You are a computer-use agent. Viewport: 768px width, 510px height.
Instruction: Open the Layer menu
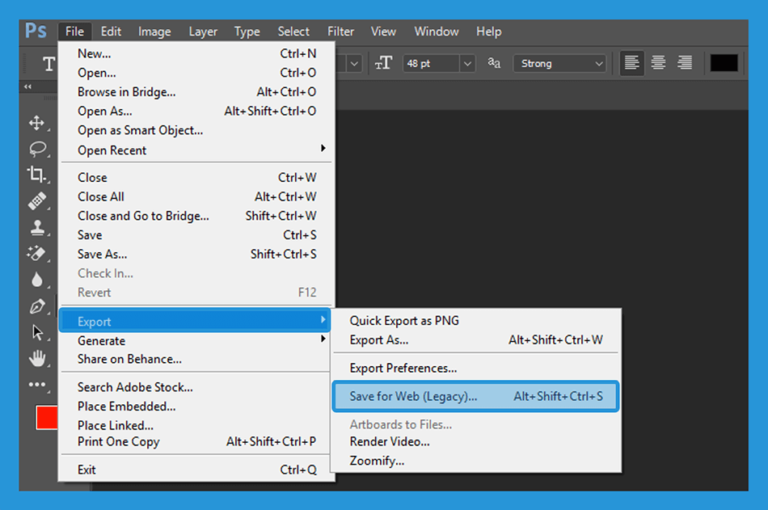pos(203,32)
